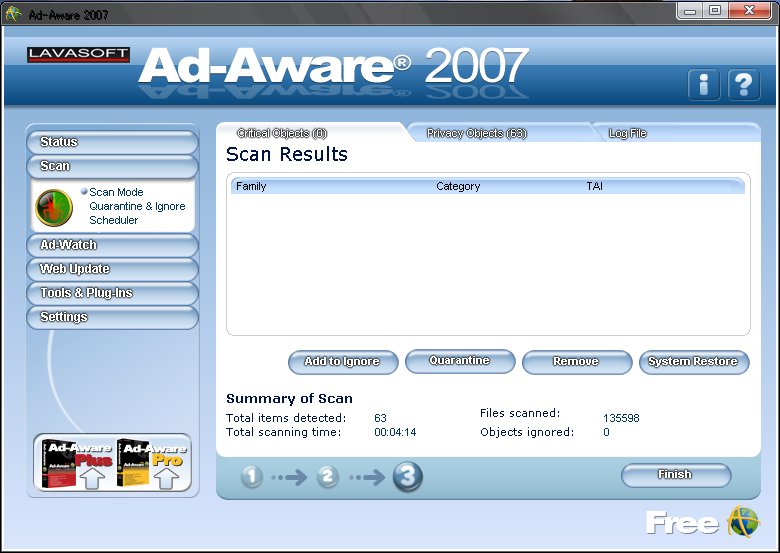Viewport: 780px width, 553px height.
Task: Sort by Family column header
Action: tap(251, 186)
